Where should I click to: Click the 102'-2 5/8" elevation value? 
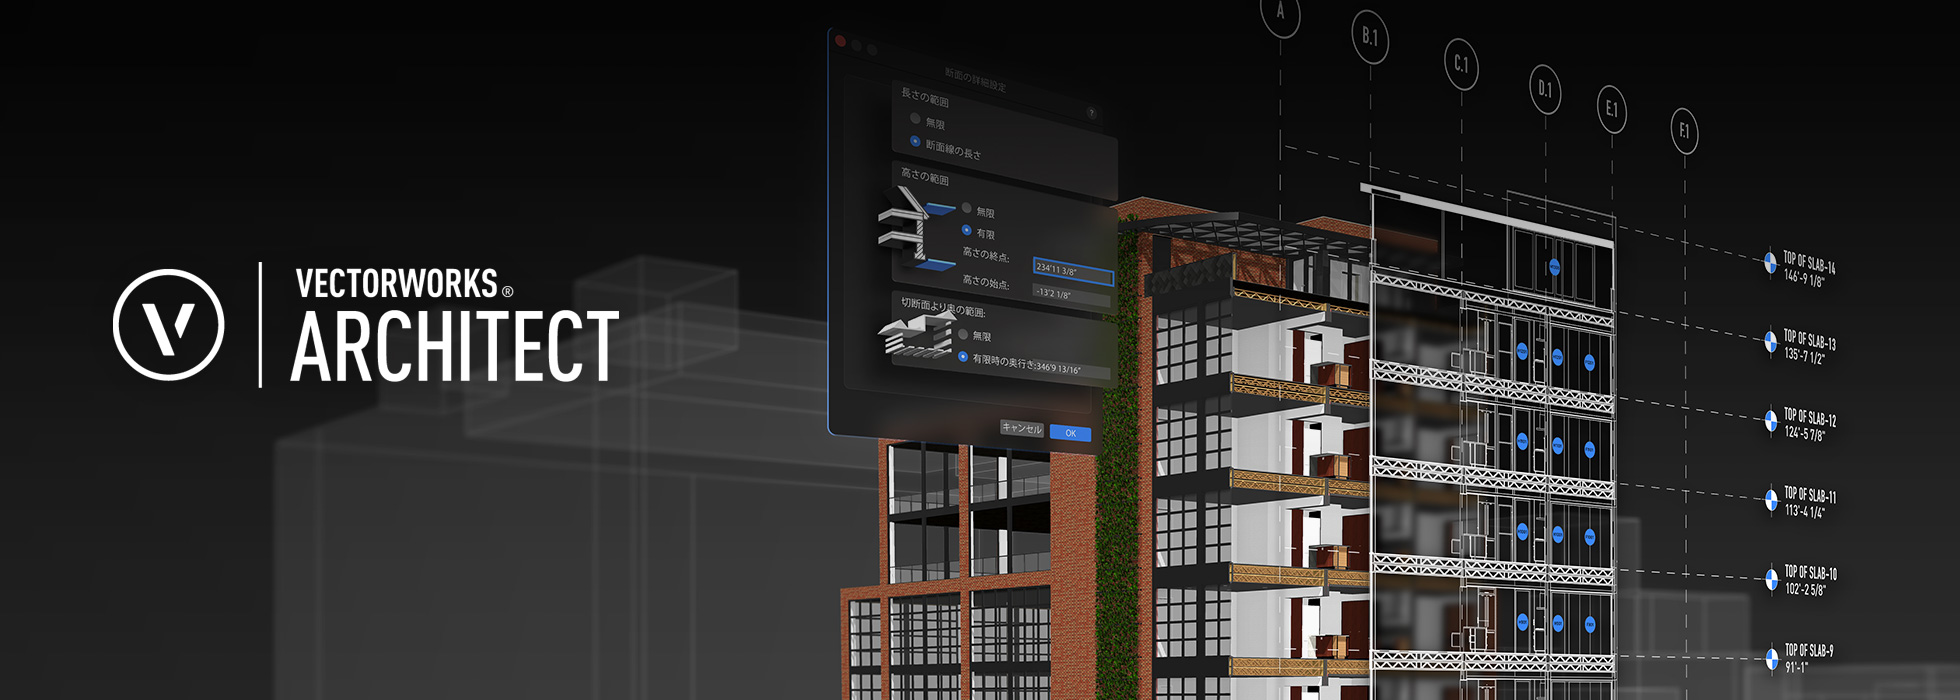[x=1806, y=589]
